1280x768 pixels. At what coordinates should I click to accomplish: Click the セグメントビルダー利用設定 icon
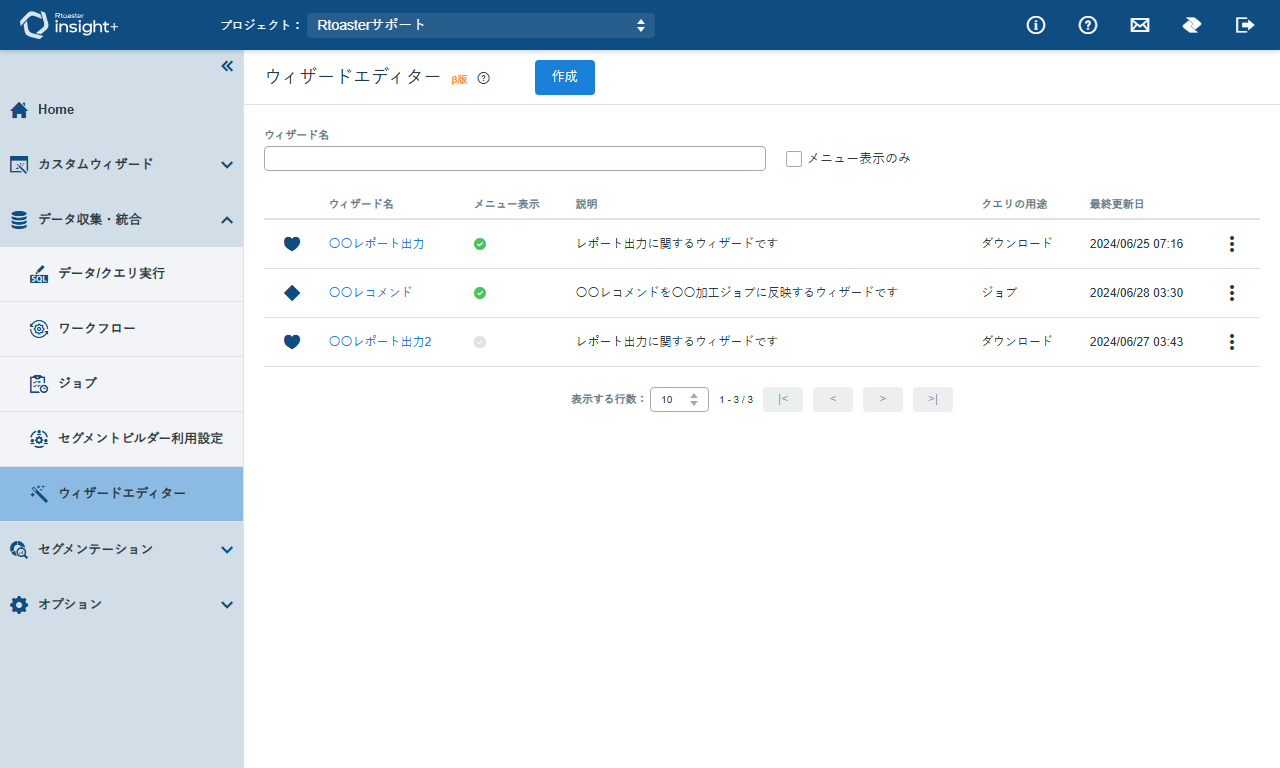click(39, 439)
